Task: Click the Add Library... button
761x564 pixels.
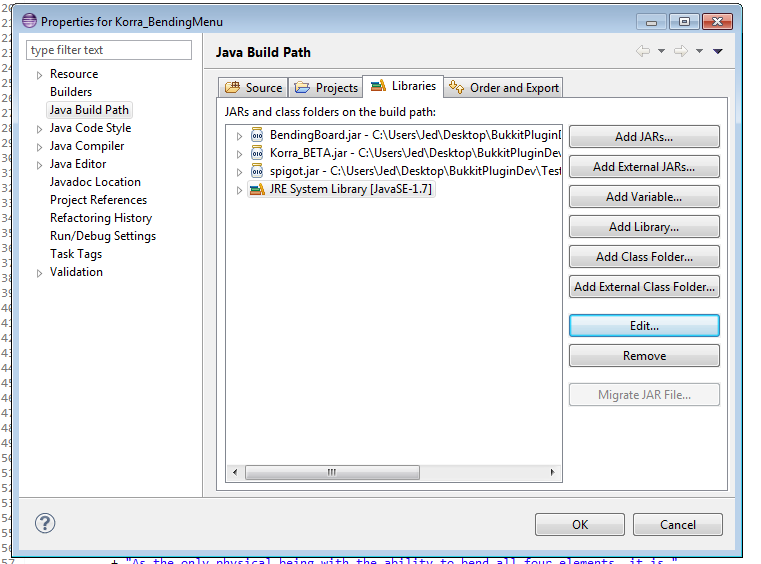Action: pos(644,227)
